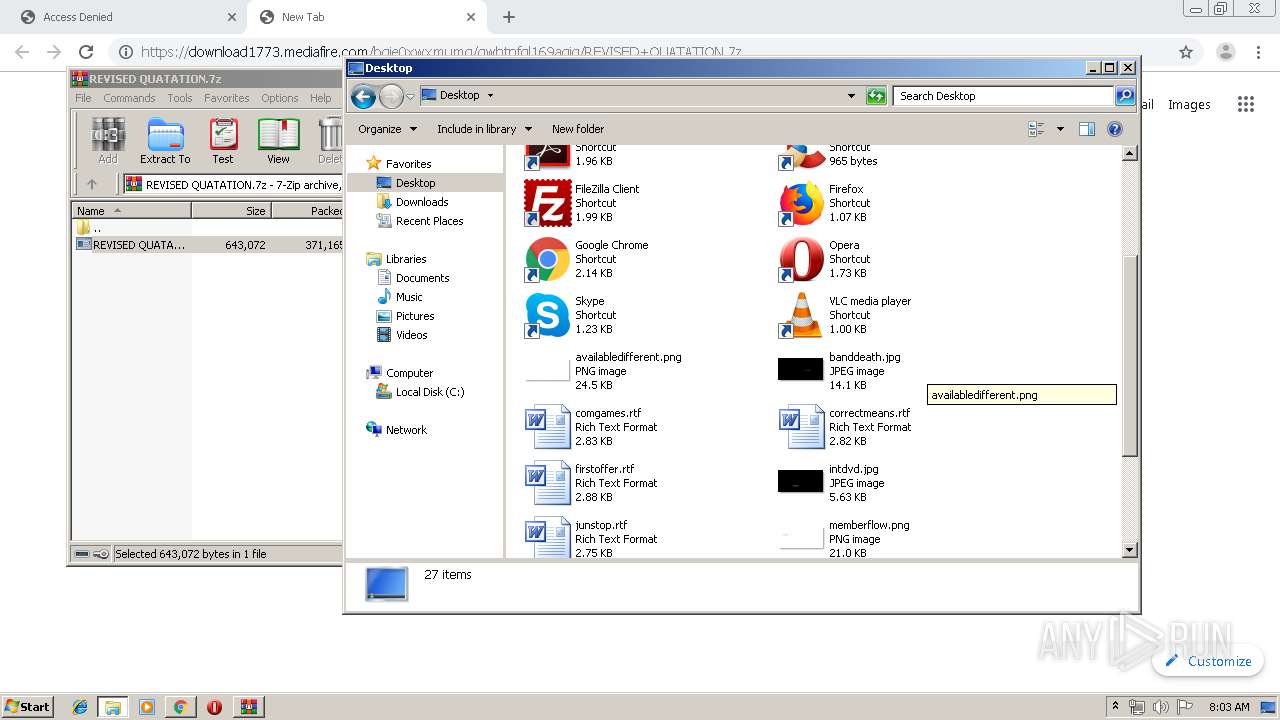The width and height of the screenshot is (1280, 720).
Task: Select Downloads in Favorites
Action: [421, 202]
